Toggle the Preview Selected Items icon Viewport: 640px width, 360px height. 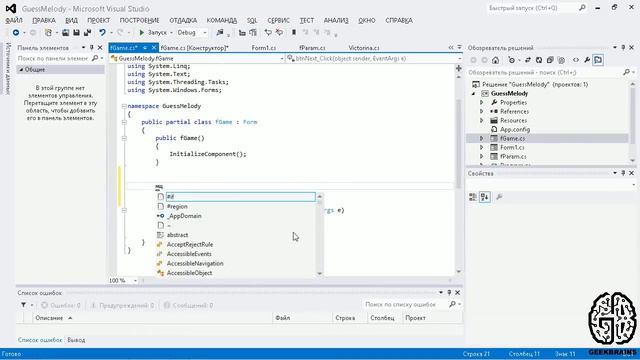(598, 60)
